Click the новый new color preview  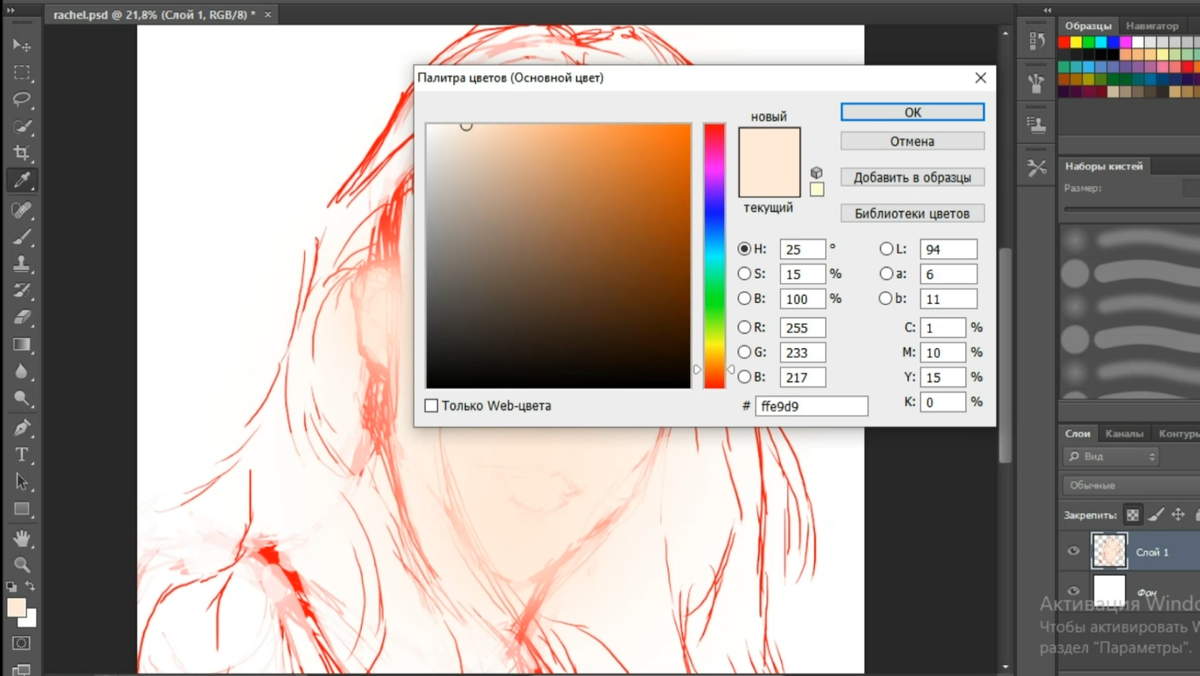pos(770,145)
